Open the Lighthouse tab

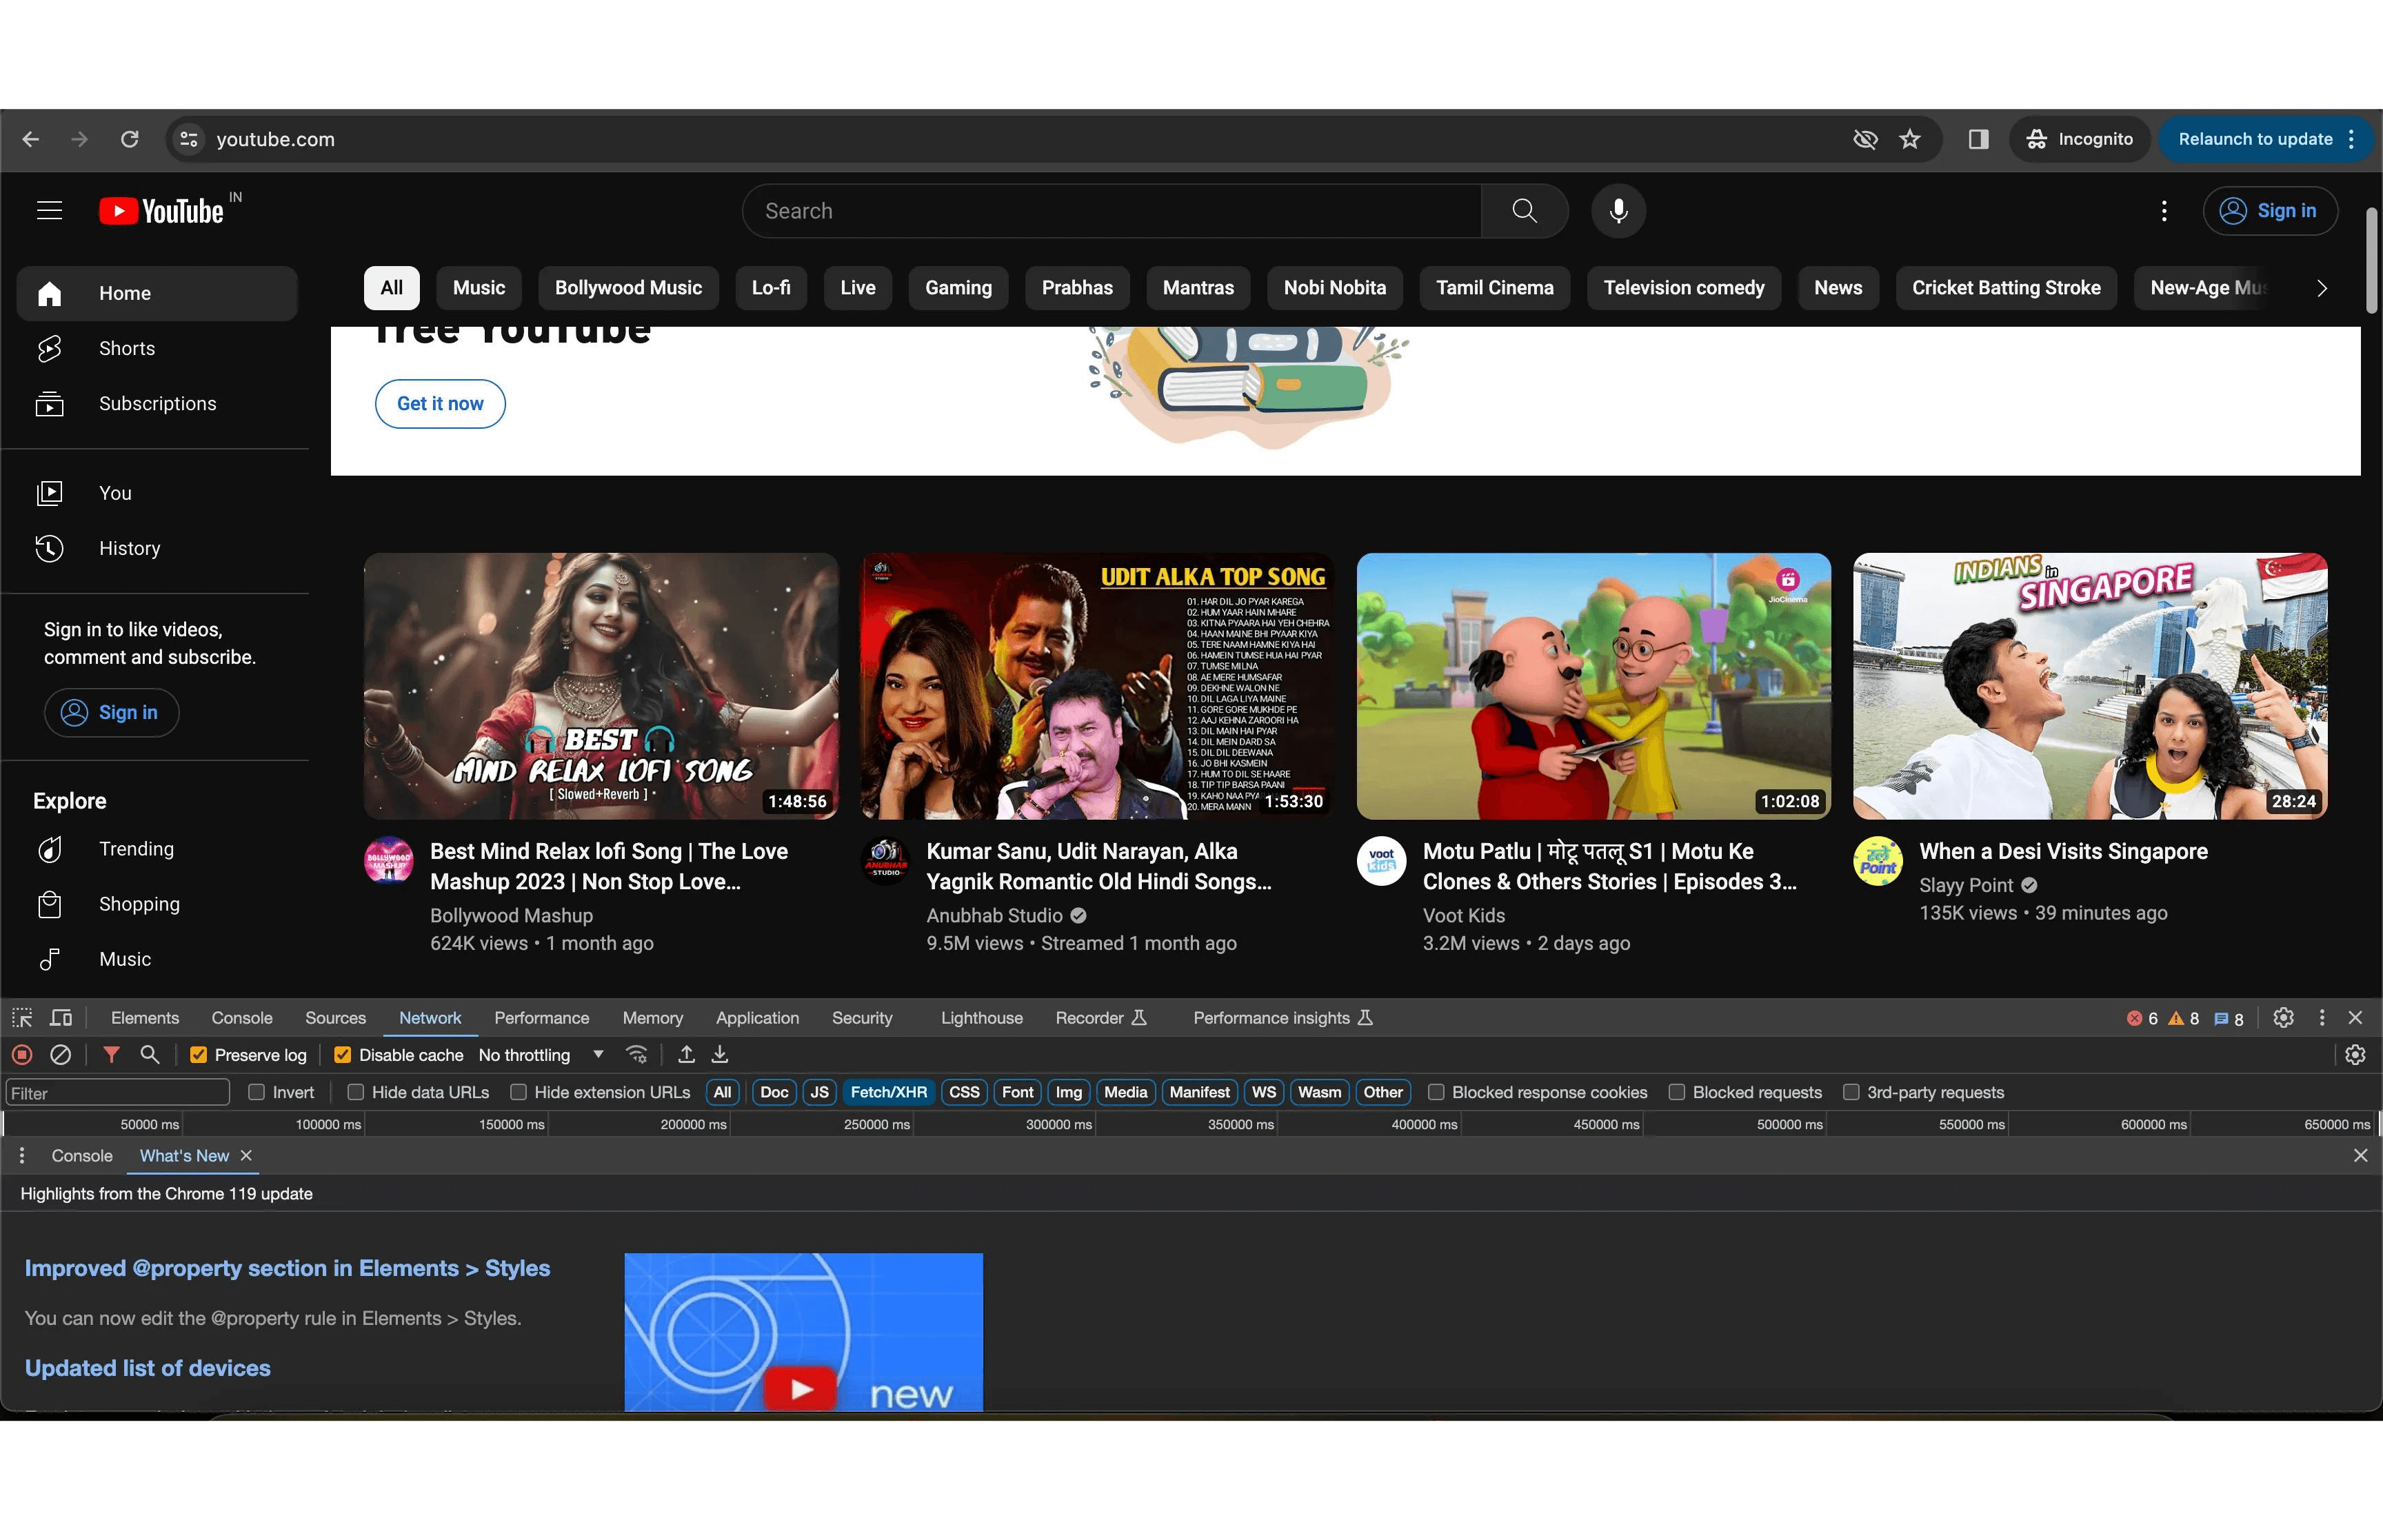[981, 1018]
